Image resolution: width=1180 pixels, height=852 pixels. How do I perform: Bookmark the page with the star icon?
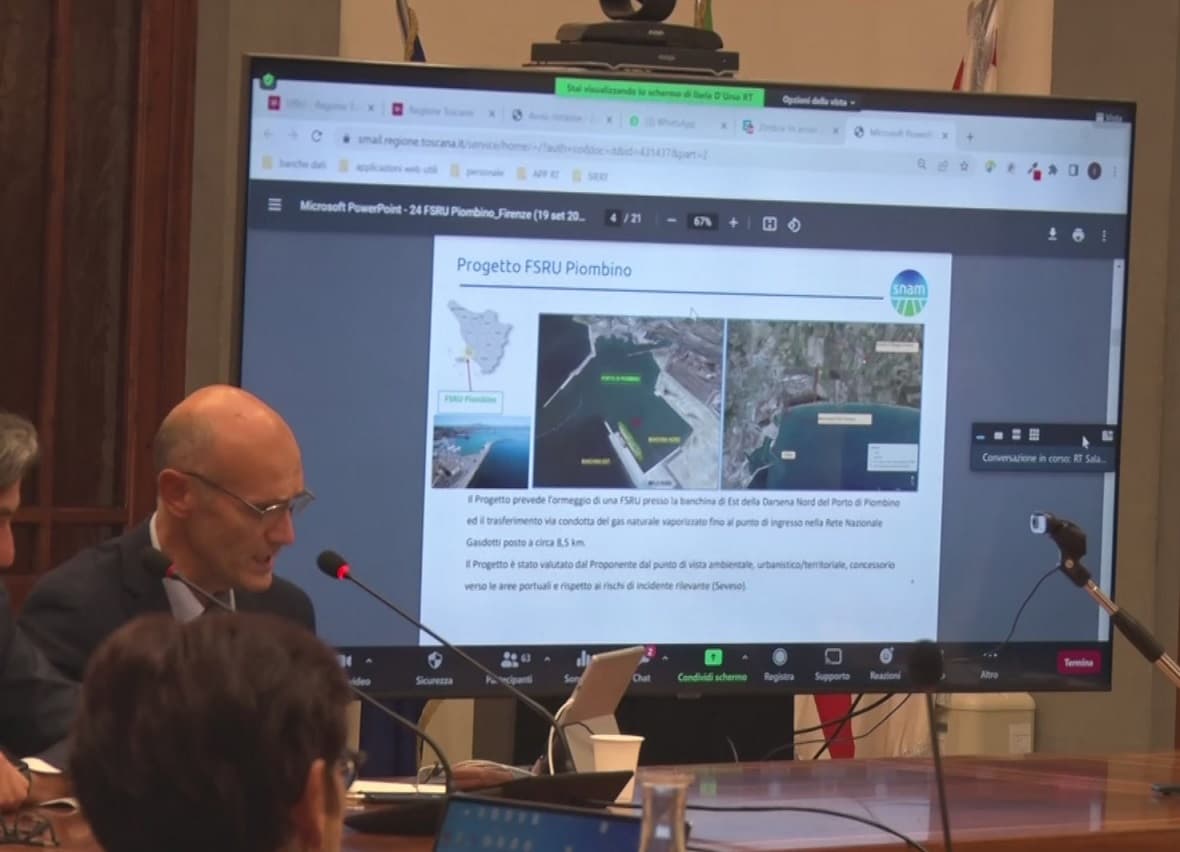(964, 166)
